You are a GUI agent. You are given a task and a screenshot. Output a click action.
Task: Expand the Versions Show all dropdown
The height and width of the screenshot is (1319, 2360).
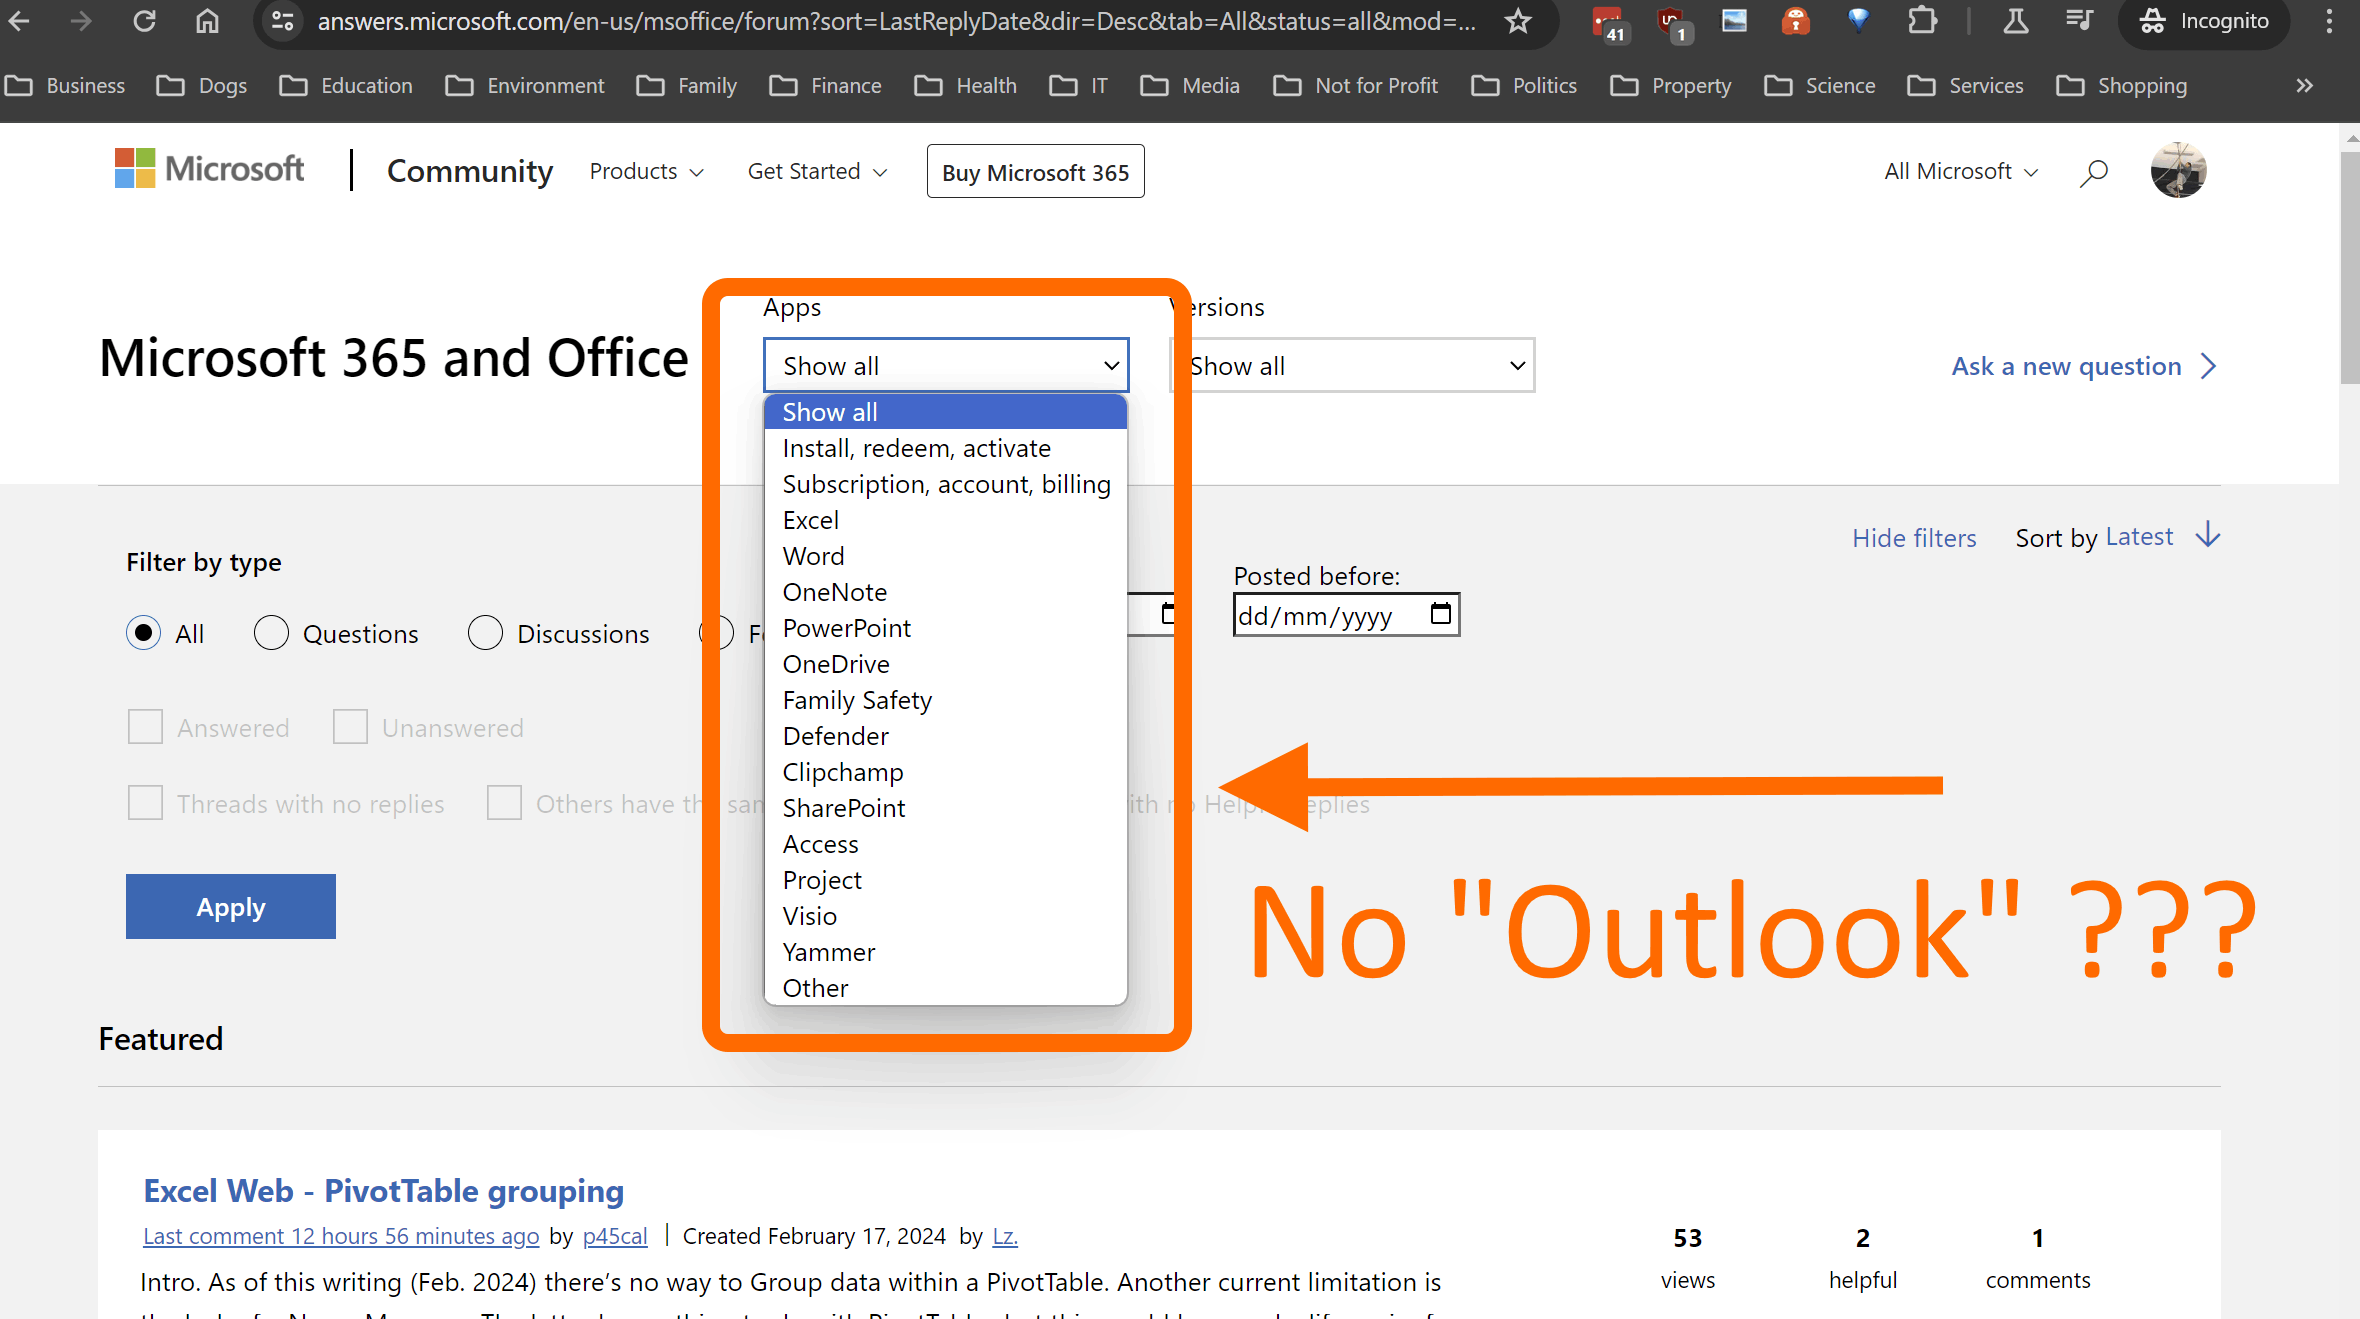(x=1353, y=366)
